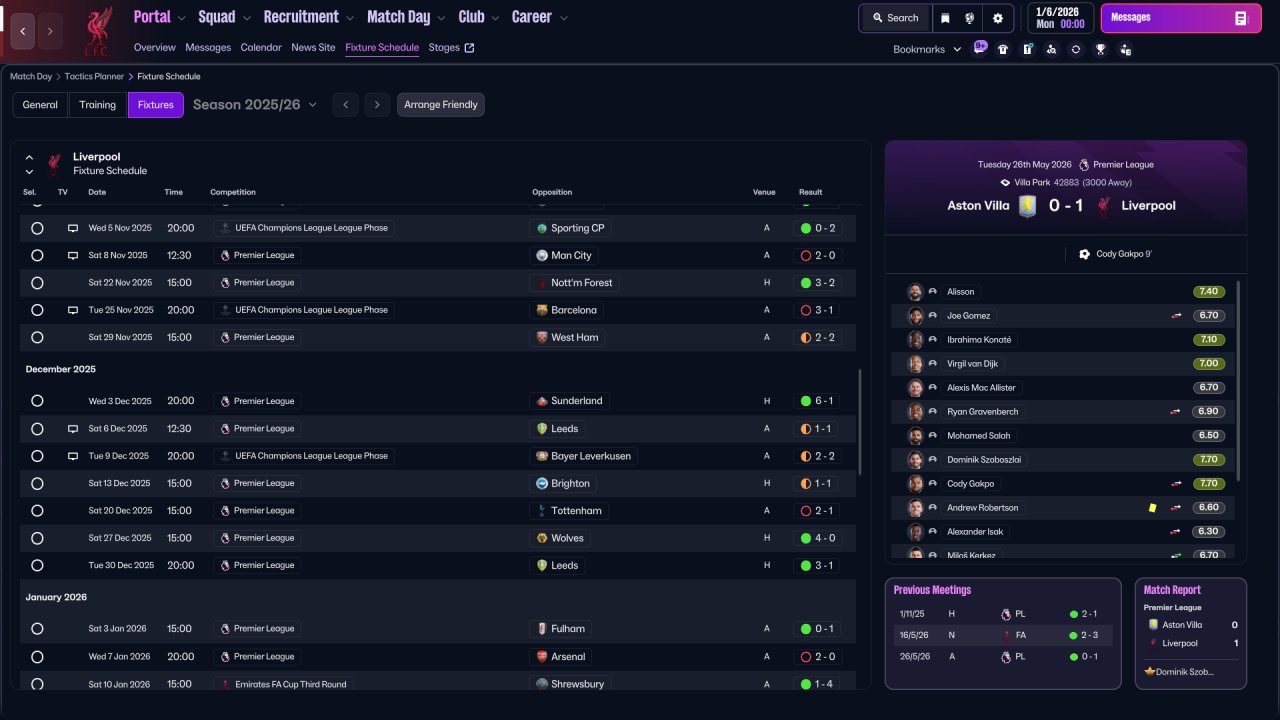The image size is (1280, 720).
Task: Open the world globe icon in top bar
Action: [x=970, y=18]
